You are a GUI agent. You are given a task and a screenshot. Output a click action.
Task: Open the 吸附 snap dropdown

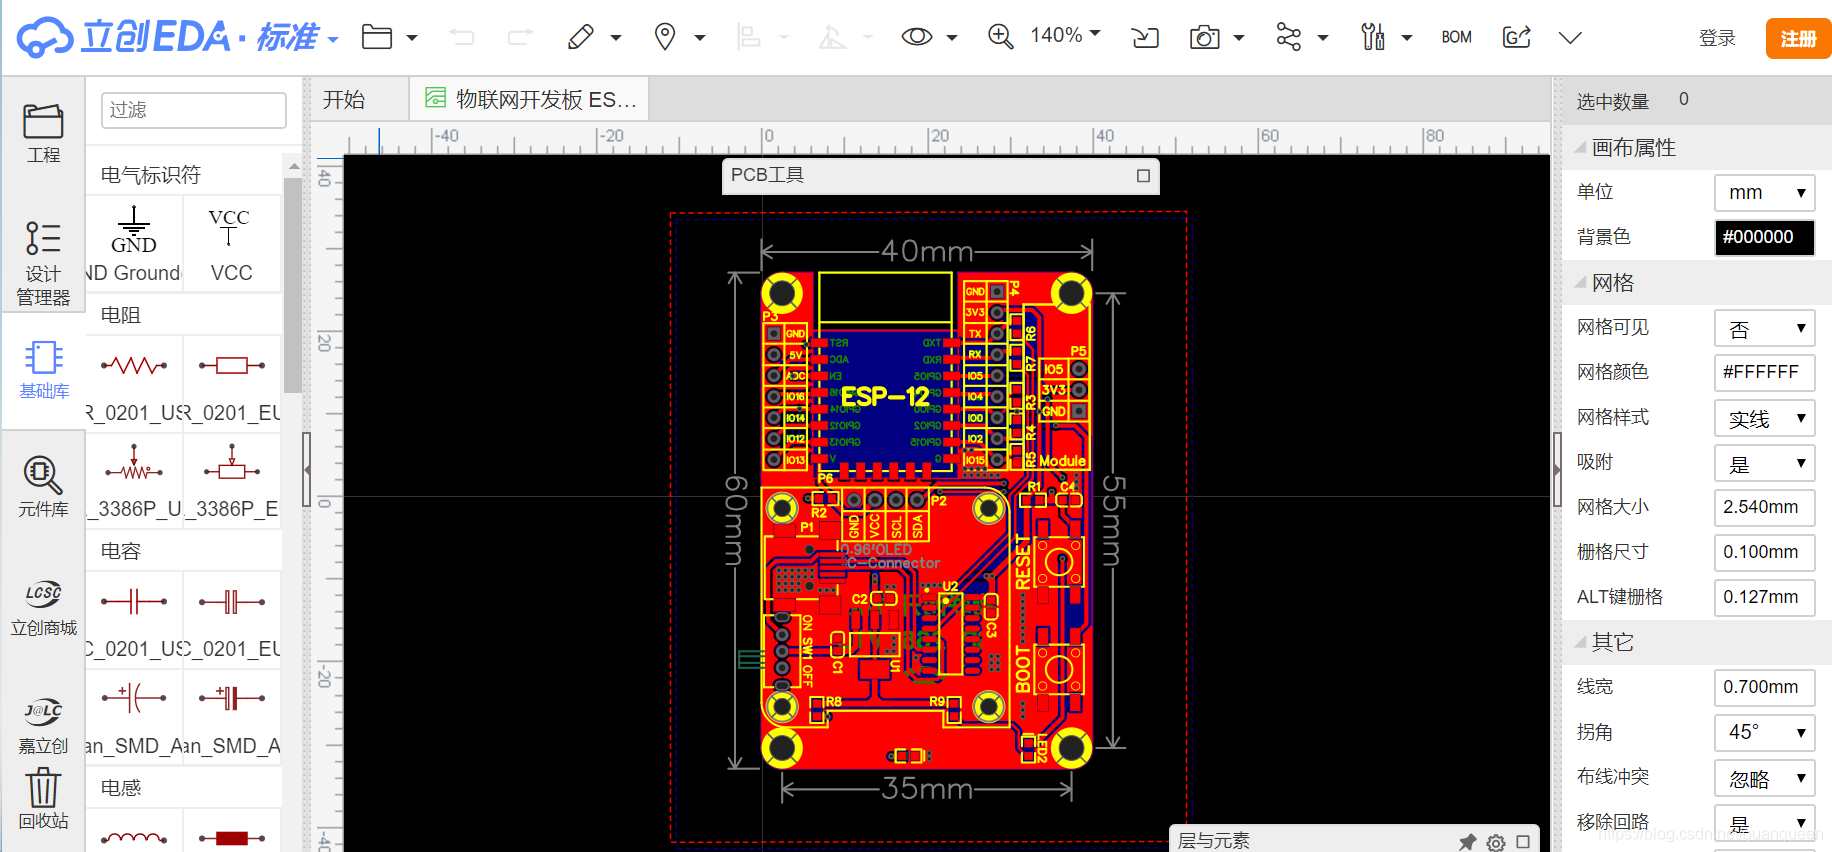point(1764,463)
